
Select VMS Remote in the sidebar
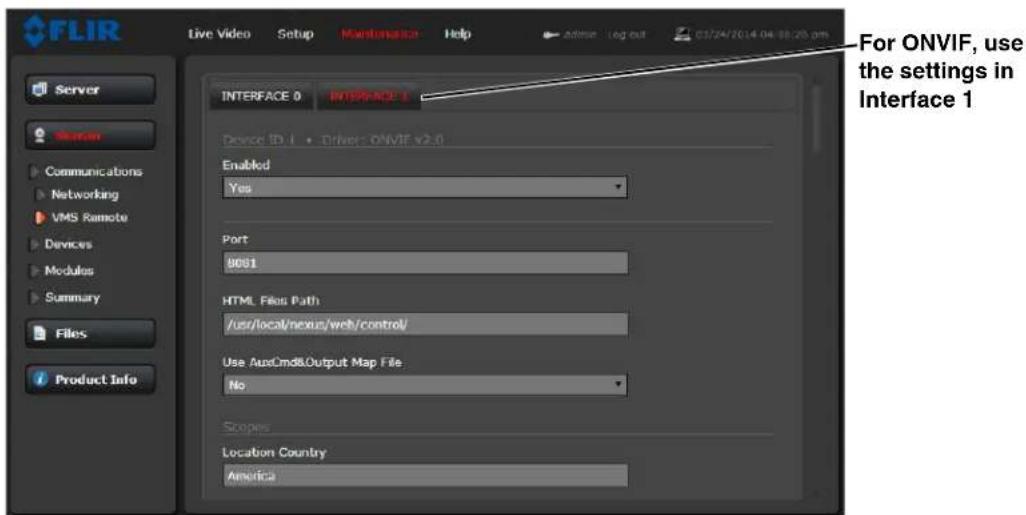click(x=90, y=217)
